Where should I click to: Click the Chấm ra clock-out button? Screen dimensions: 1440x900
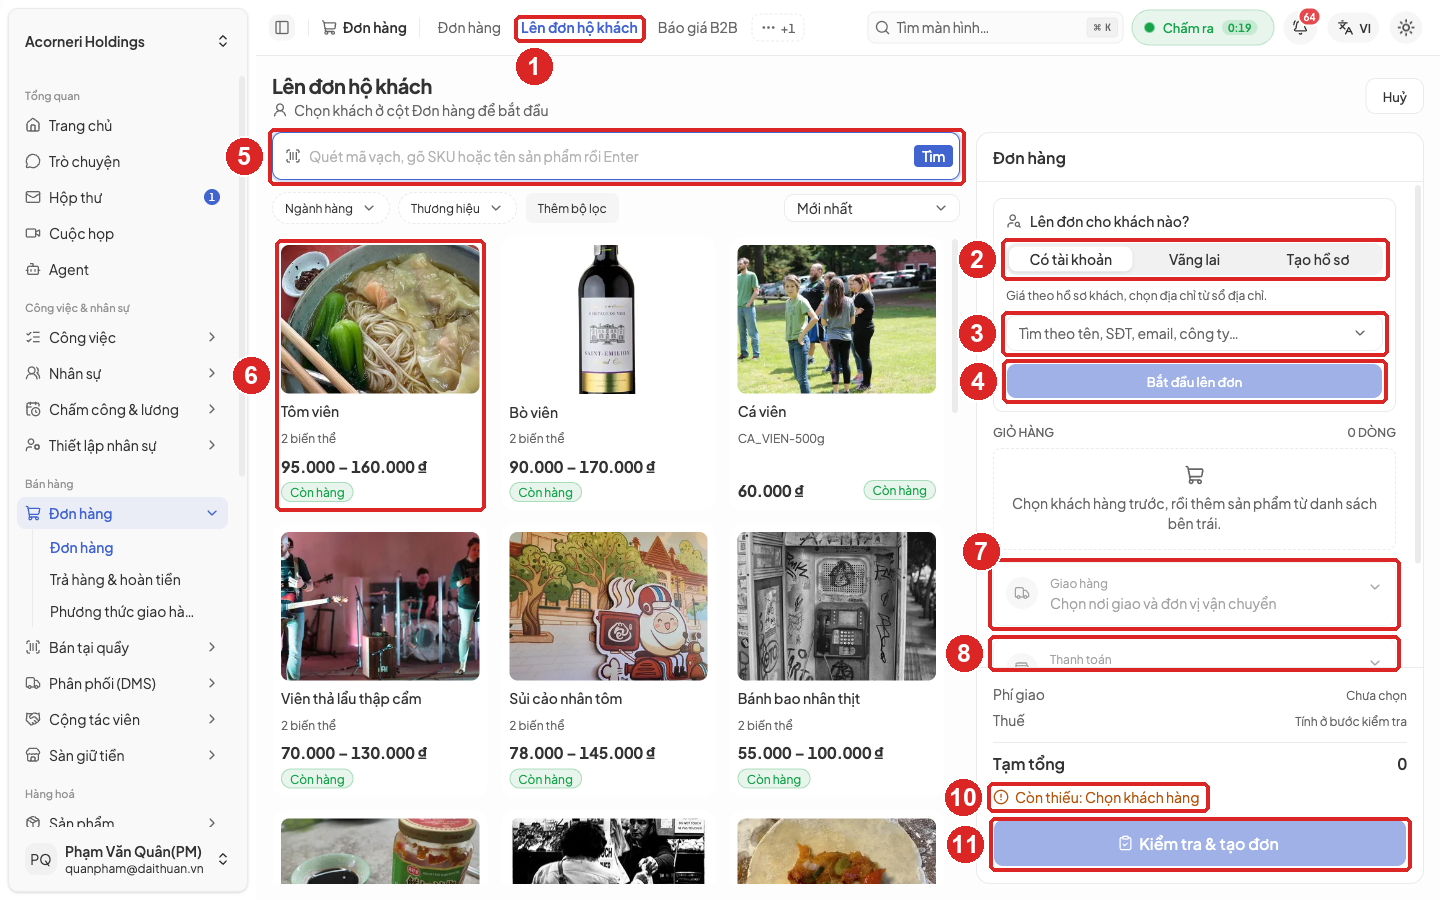1202,28
